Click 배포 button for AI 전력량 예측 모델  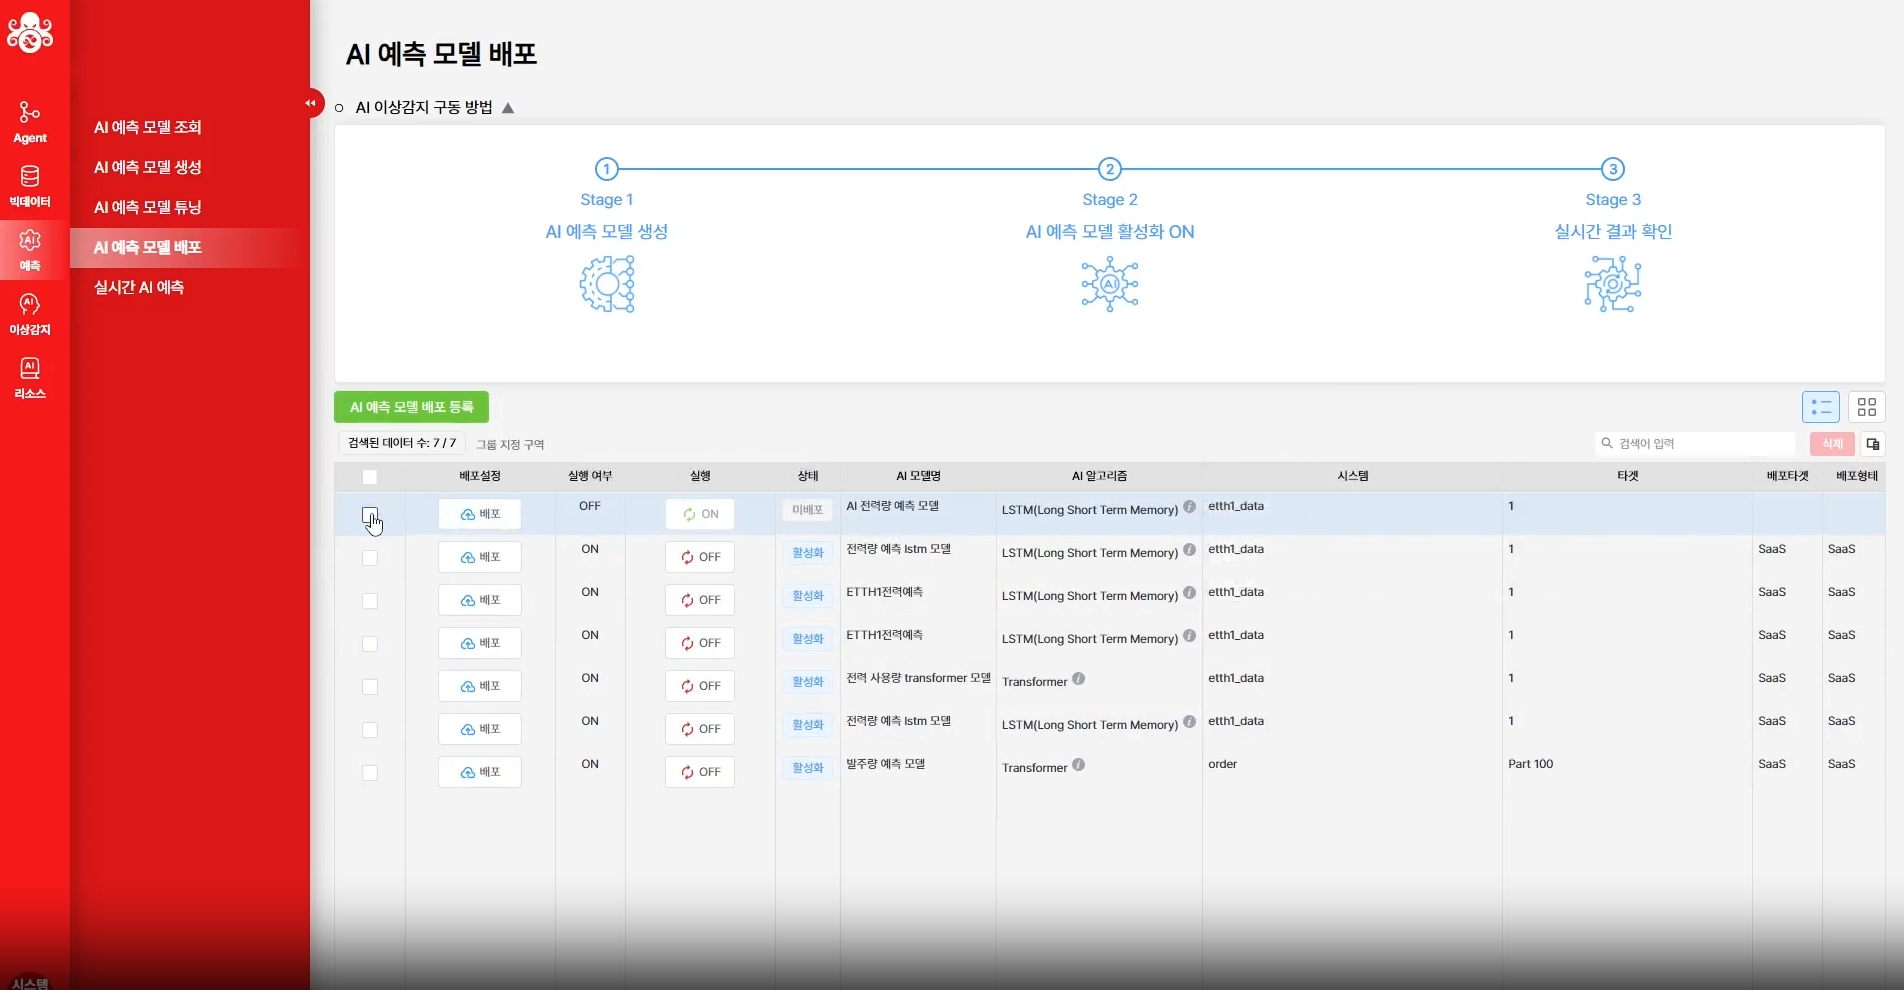[480, 514]
